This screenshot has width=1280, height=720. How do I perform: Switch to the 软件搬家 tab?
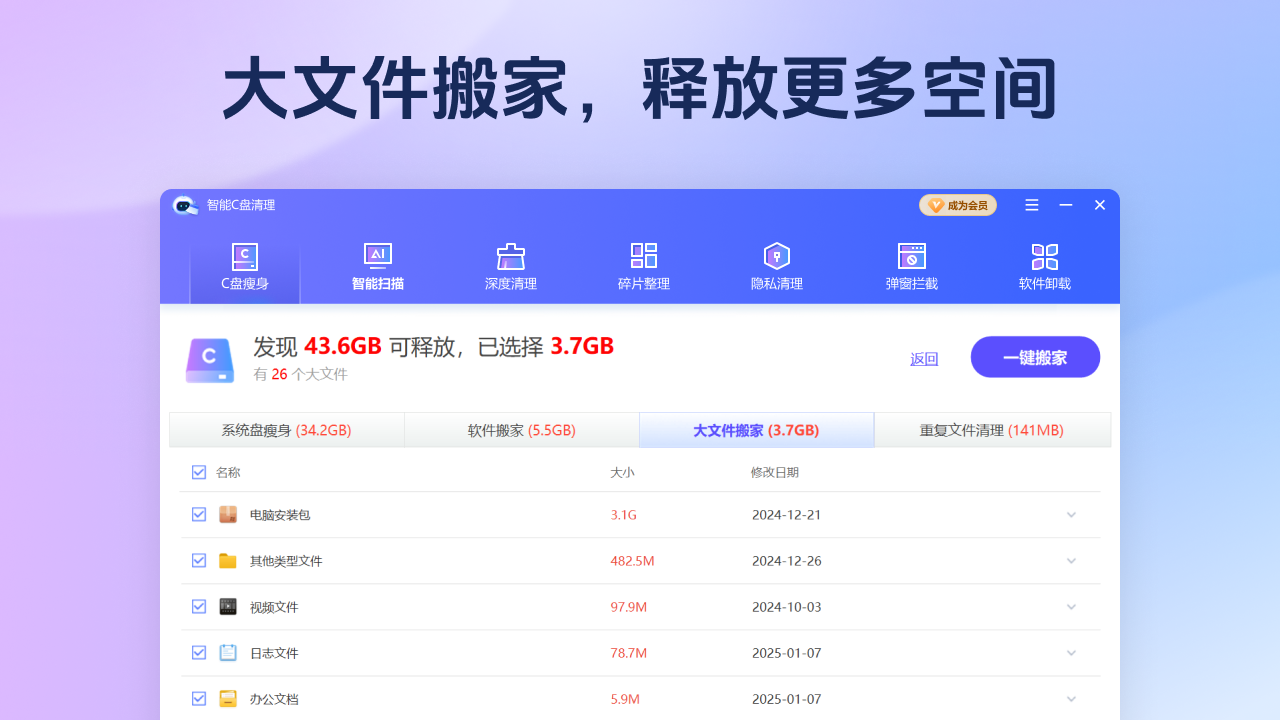[x=522, y=428]
